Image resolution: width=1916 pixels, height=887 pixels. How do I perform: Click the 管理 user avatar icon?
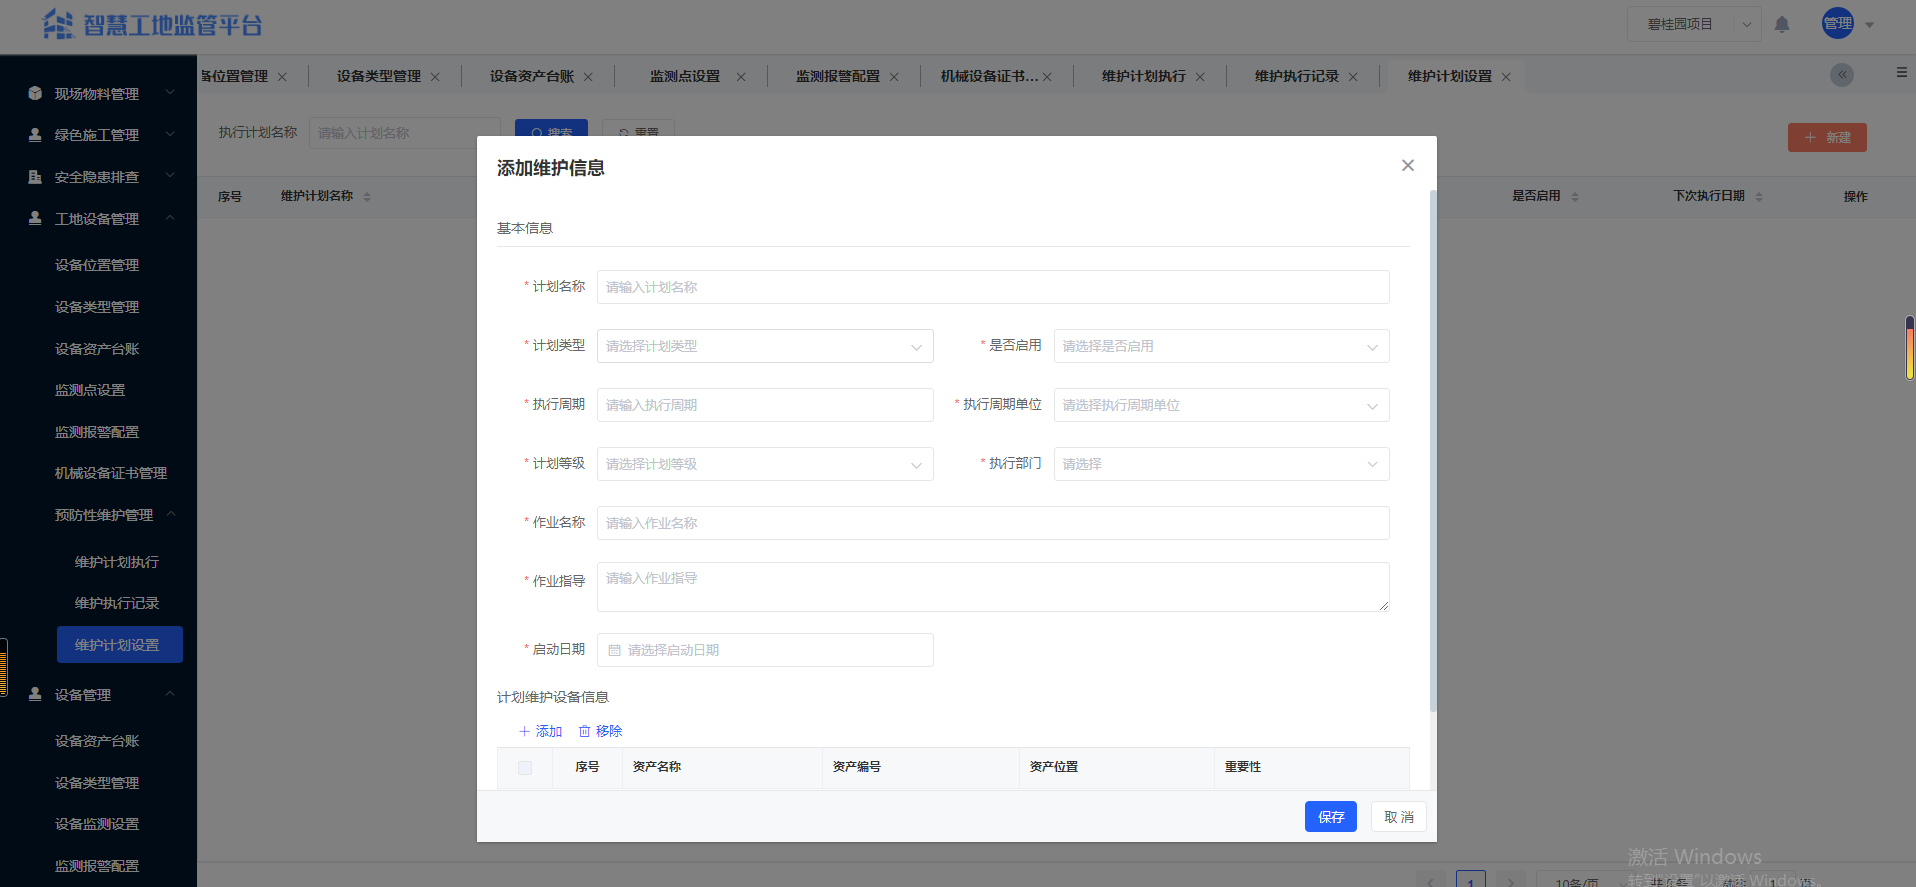pos(1837,24)
